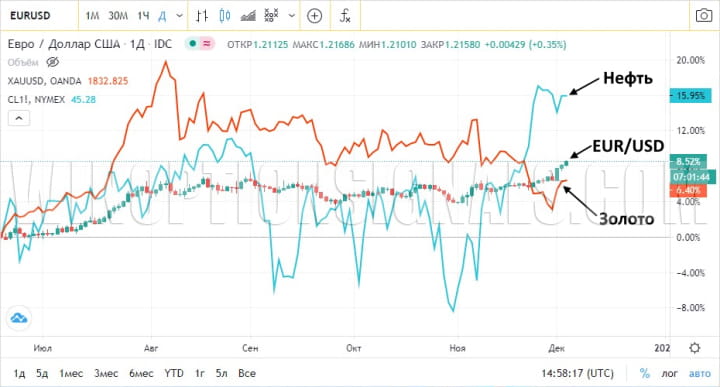Open the EURUSD symbol search field
The width and height of the screenshot is (720, 387).
click(30, 16)
